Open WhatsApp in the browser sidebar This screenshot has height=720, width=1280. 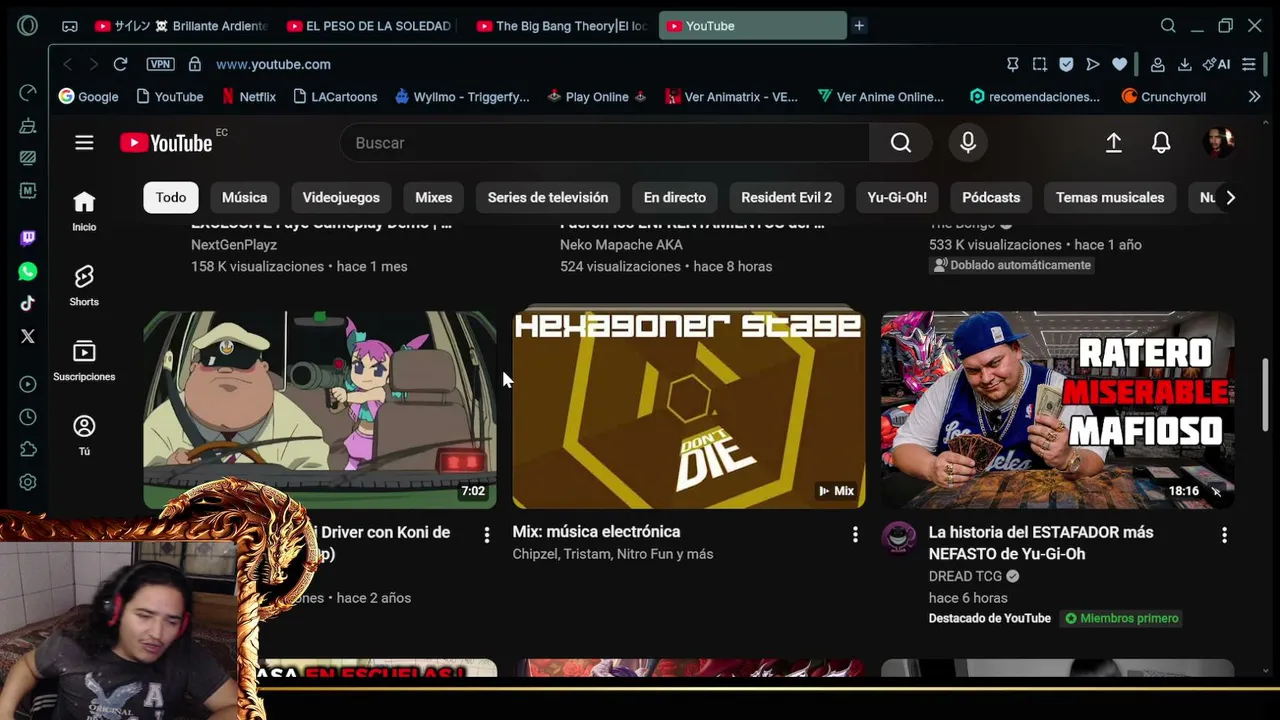28,271
